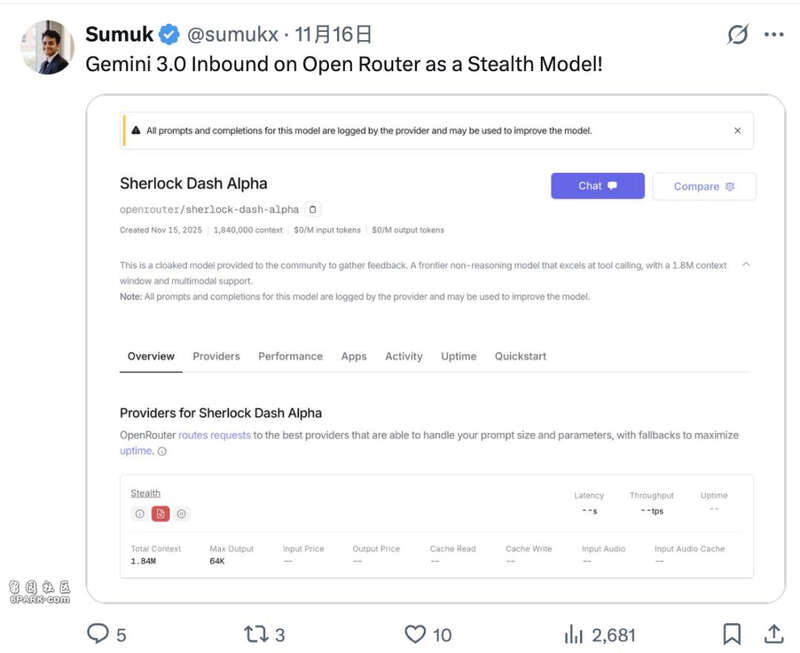
Task: Share the tweet using the upload arrow icon
Action: coord(773,634)
